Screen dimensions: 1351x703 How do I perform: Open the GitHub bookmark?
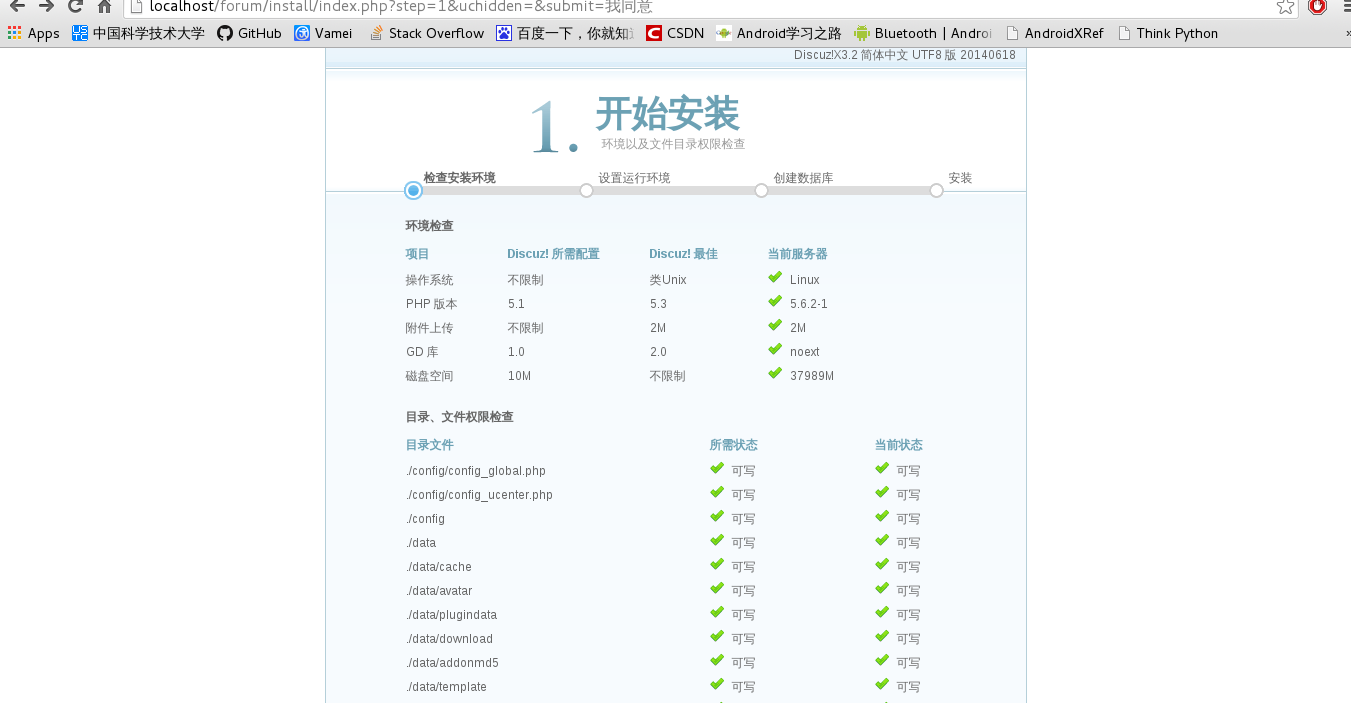click(x=249, y=33)
